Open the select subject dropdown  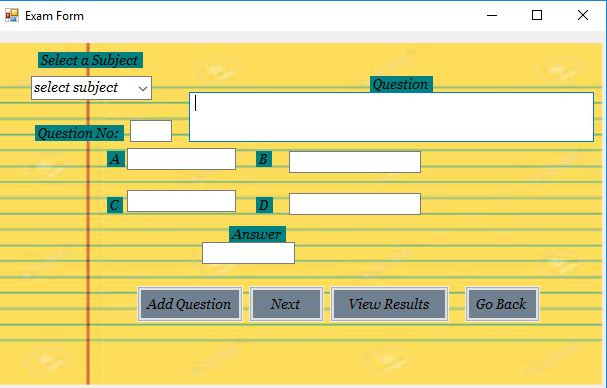(x=91, y=88)
